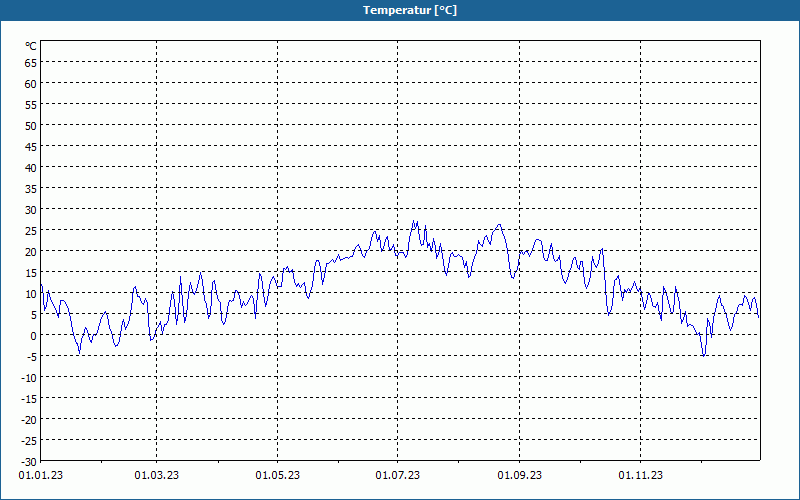Click the 30 value on temperature axis
Viewport: 800px width, 500px height.
(x=31, y=210)
